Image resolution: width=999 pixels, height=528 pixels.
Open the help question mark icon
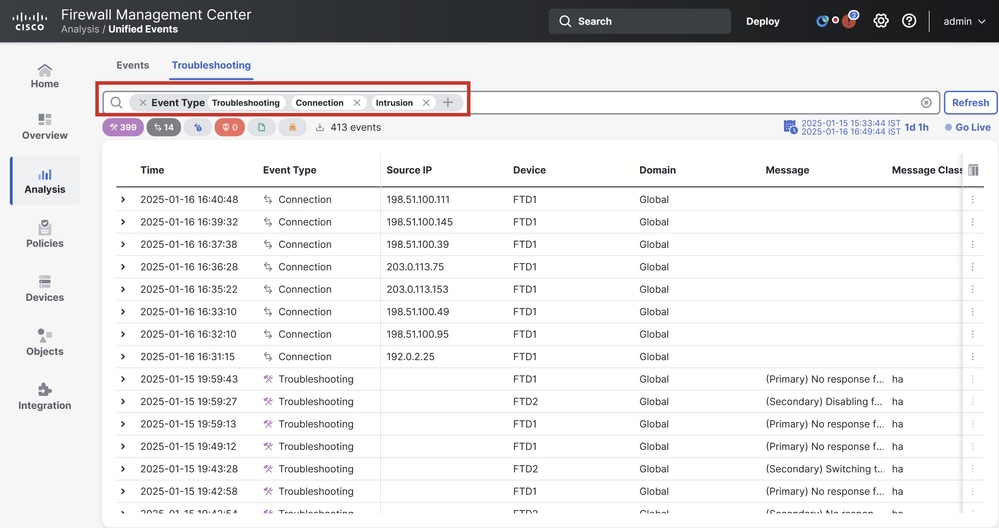tap(909, 21)
